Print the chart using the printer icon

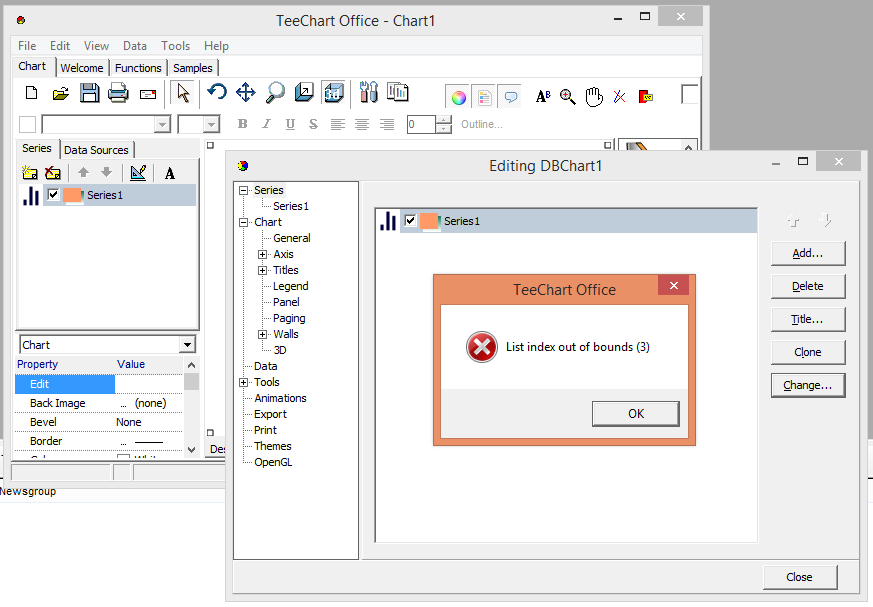click(118, 93)
